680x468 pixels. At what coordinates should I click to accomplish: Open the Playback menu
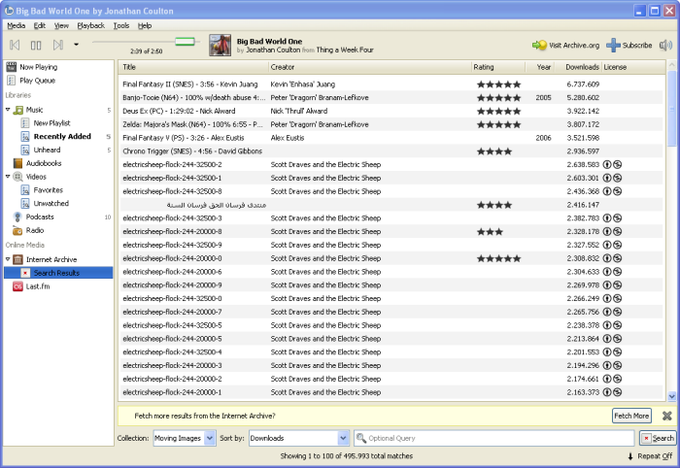point(91,26)
